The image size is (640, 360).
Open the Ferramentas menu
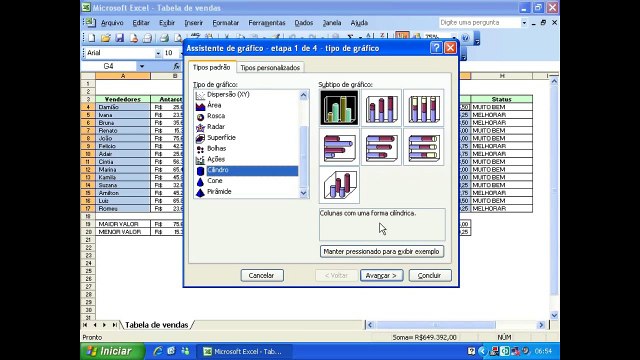[x=267, y=23]
